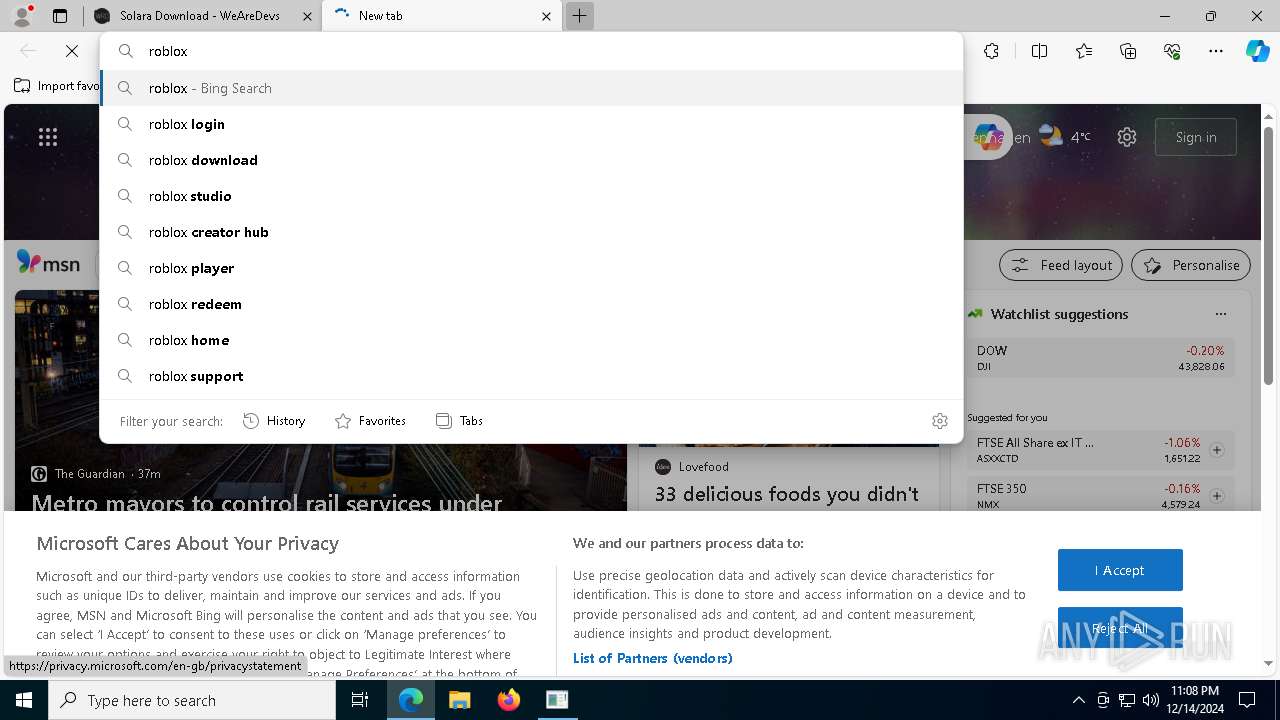Click the Sign in button

1196,137
